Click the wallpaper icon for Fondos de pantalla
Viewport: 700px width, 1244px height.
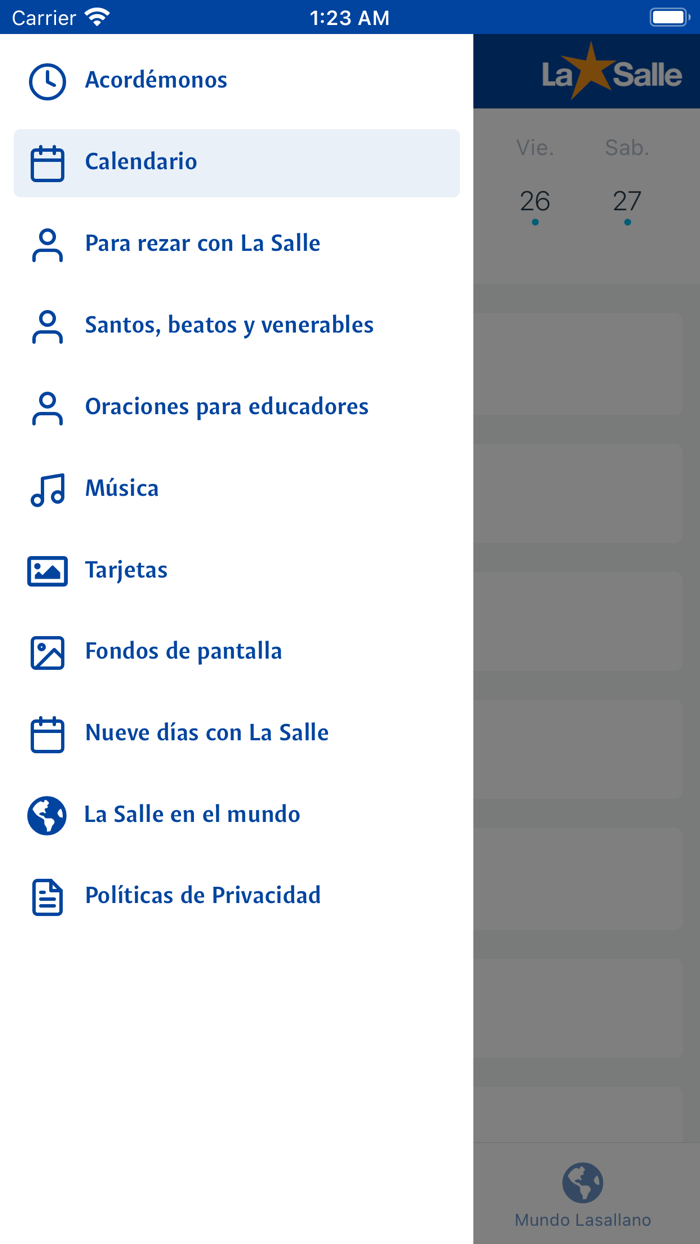pos(46,651)
